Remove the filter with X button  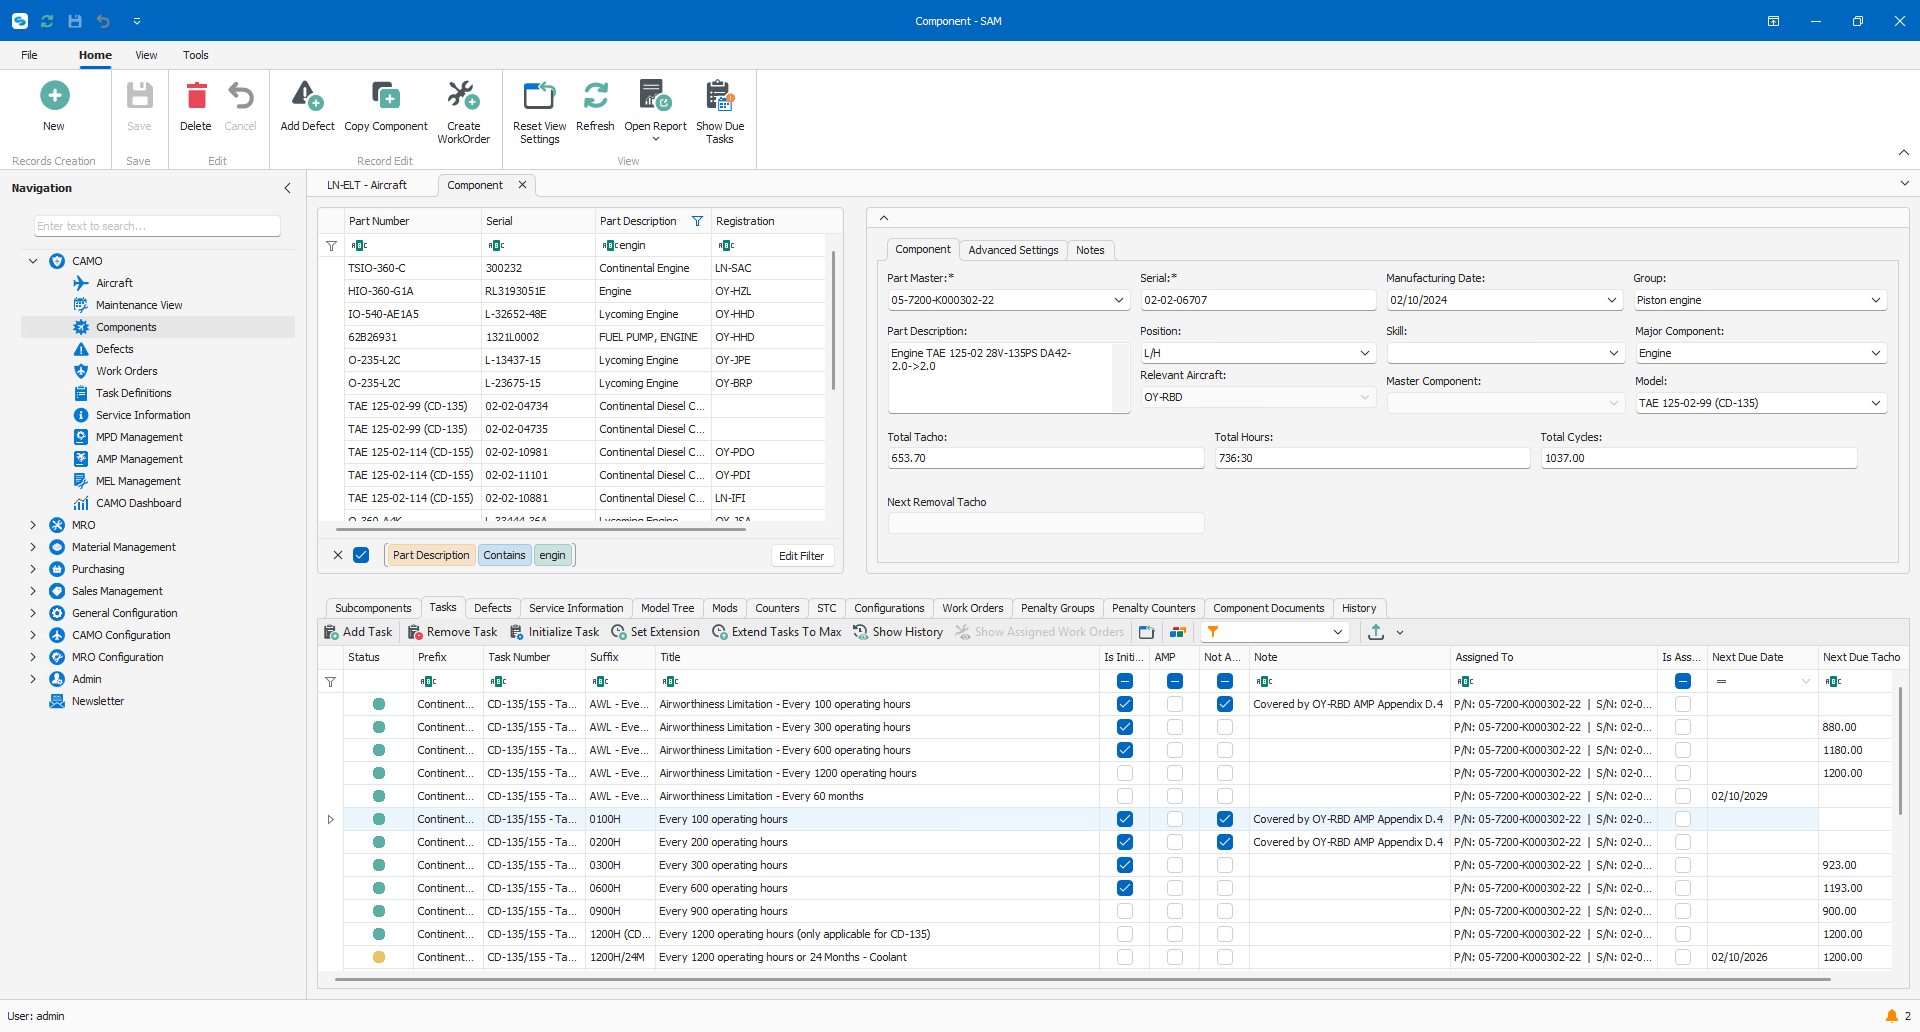point(338,555)
